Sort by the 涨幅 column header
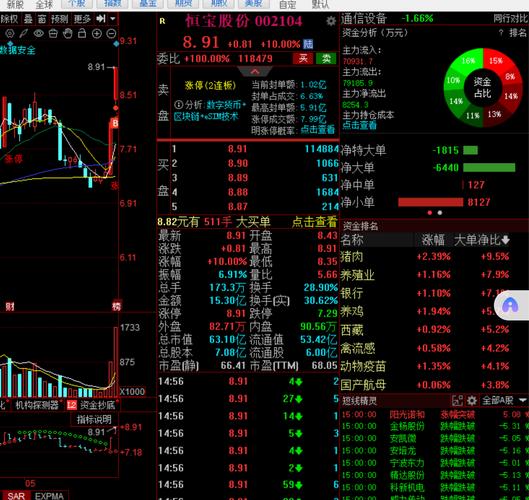This screenshot has width=529, height=500. point(433,240)
